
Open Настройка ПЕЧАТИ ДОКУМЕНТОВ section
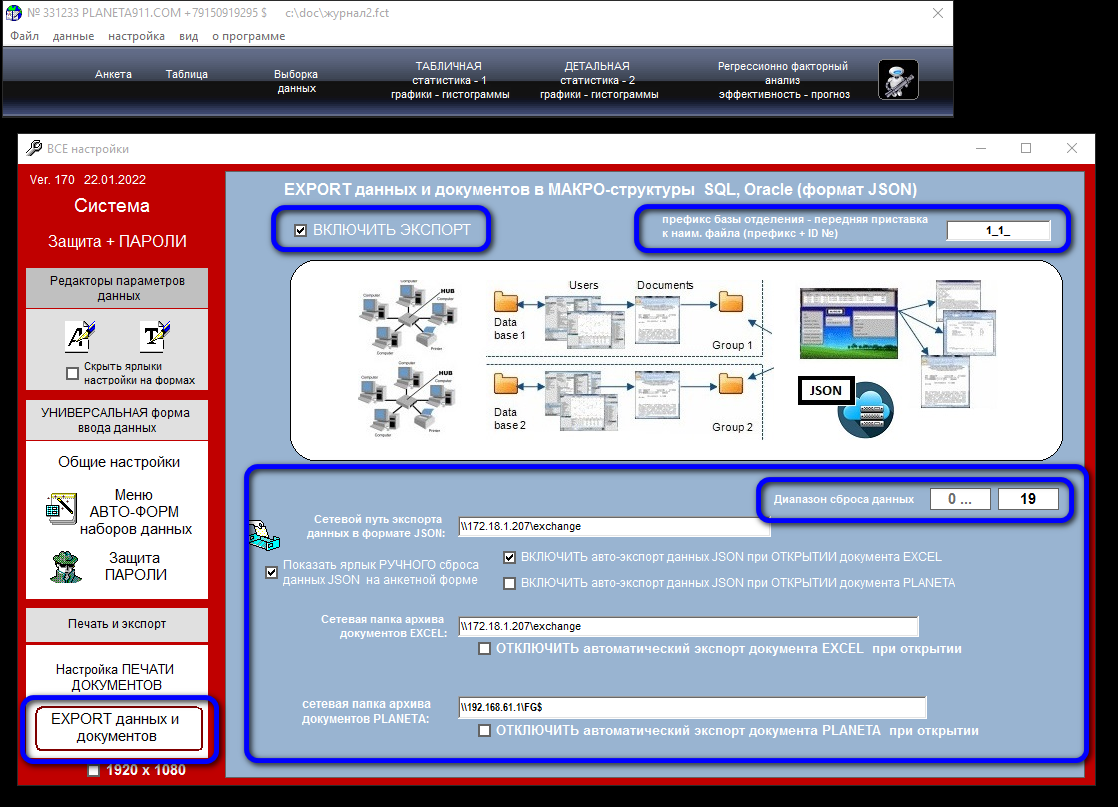[116, 677]
